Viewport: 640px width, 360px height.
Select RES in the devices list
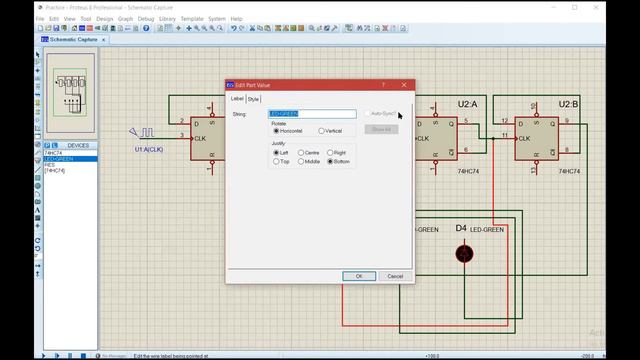pyautogui.click(x=71, y=164)
